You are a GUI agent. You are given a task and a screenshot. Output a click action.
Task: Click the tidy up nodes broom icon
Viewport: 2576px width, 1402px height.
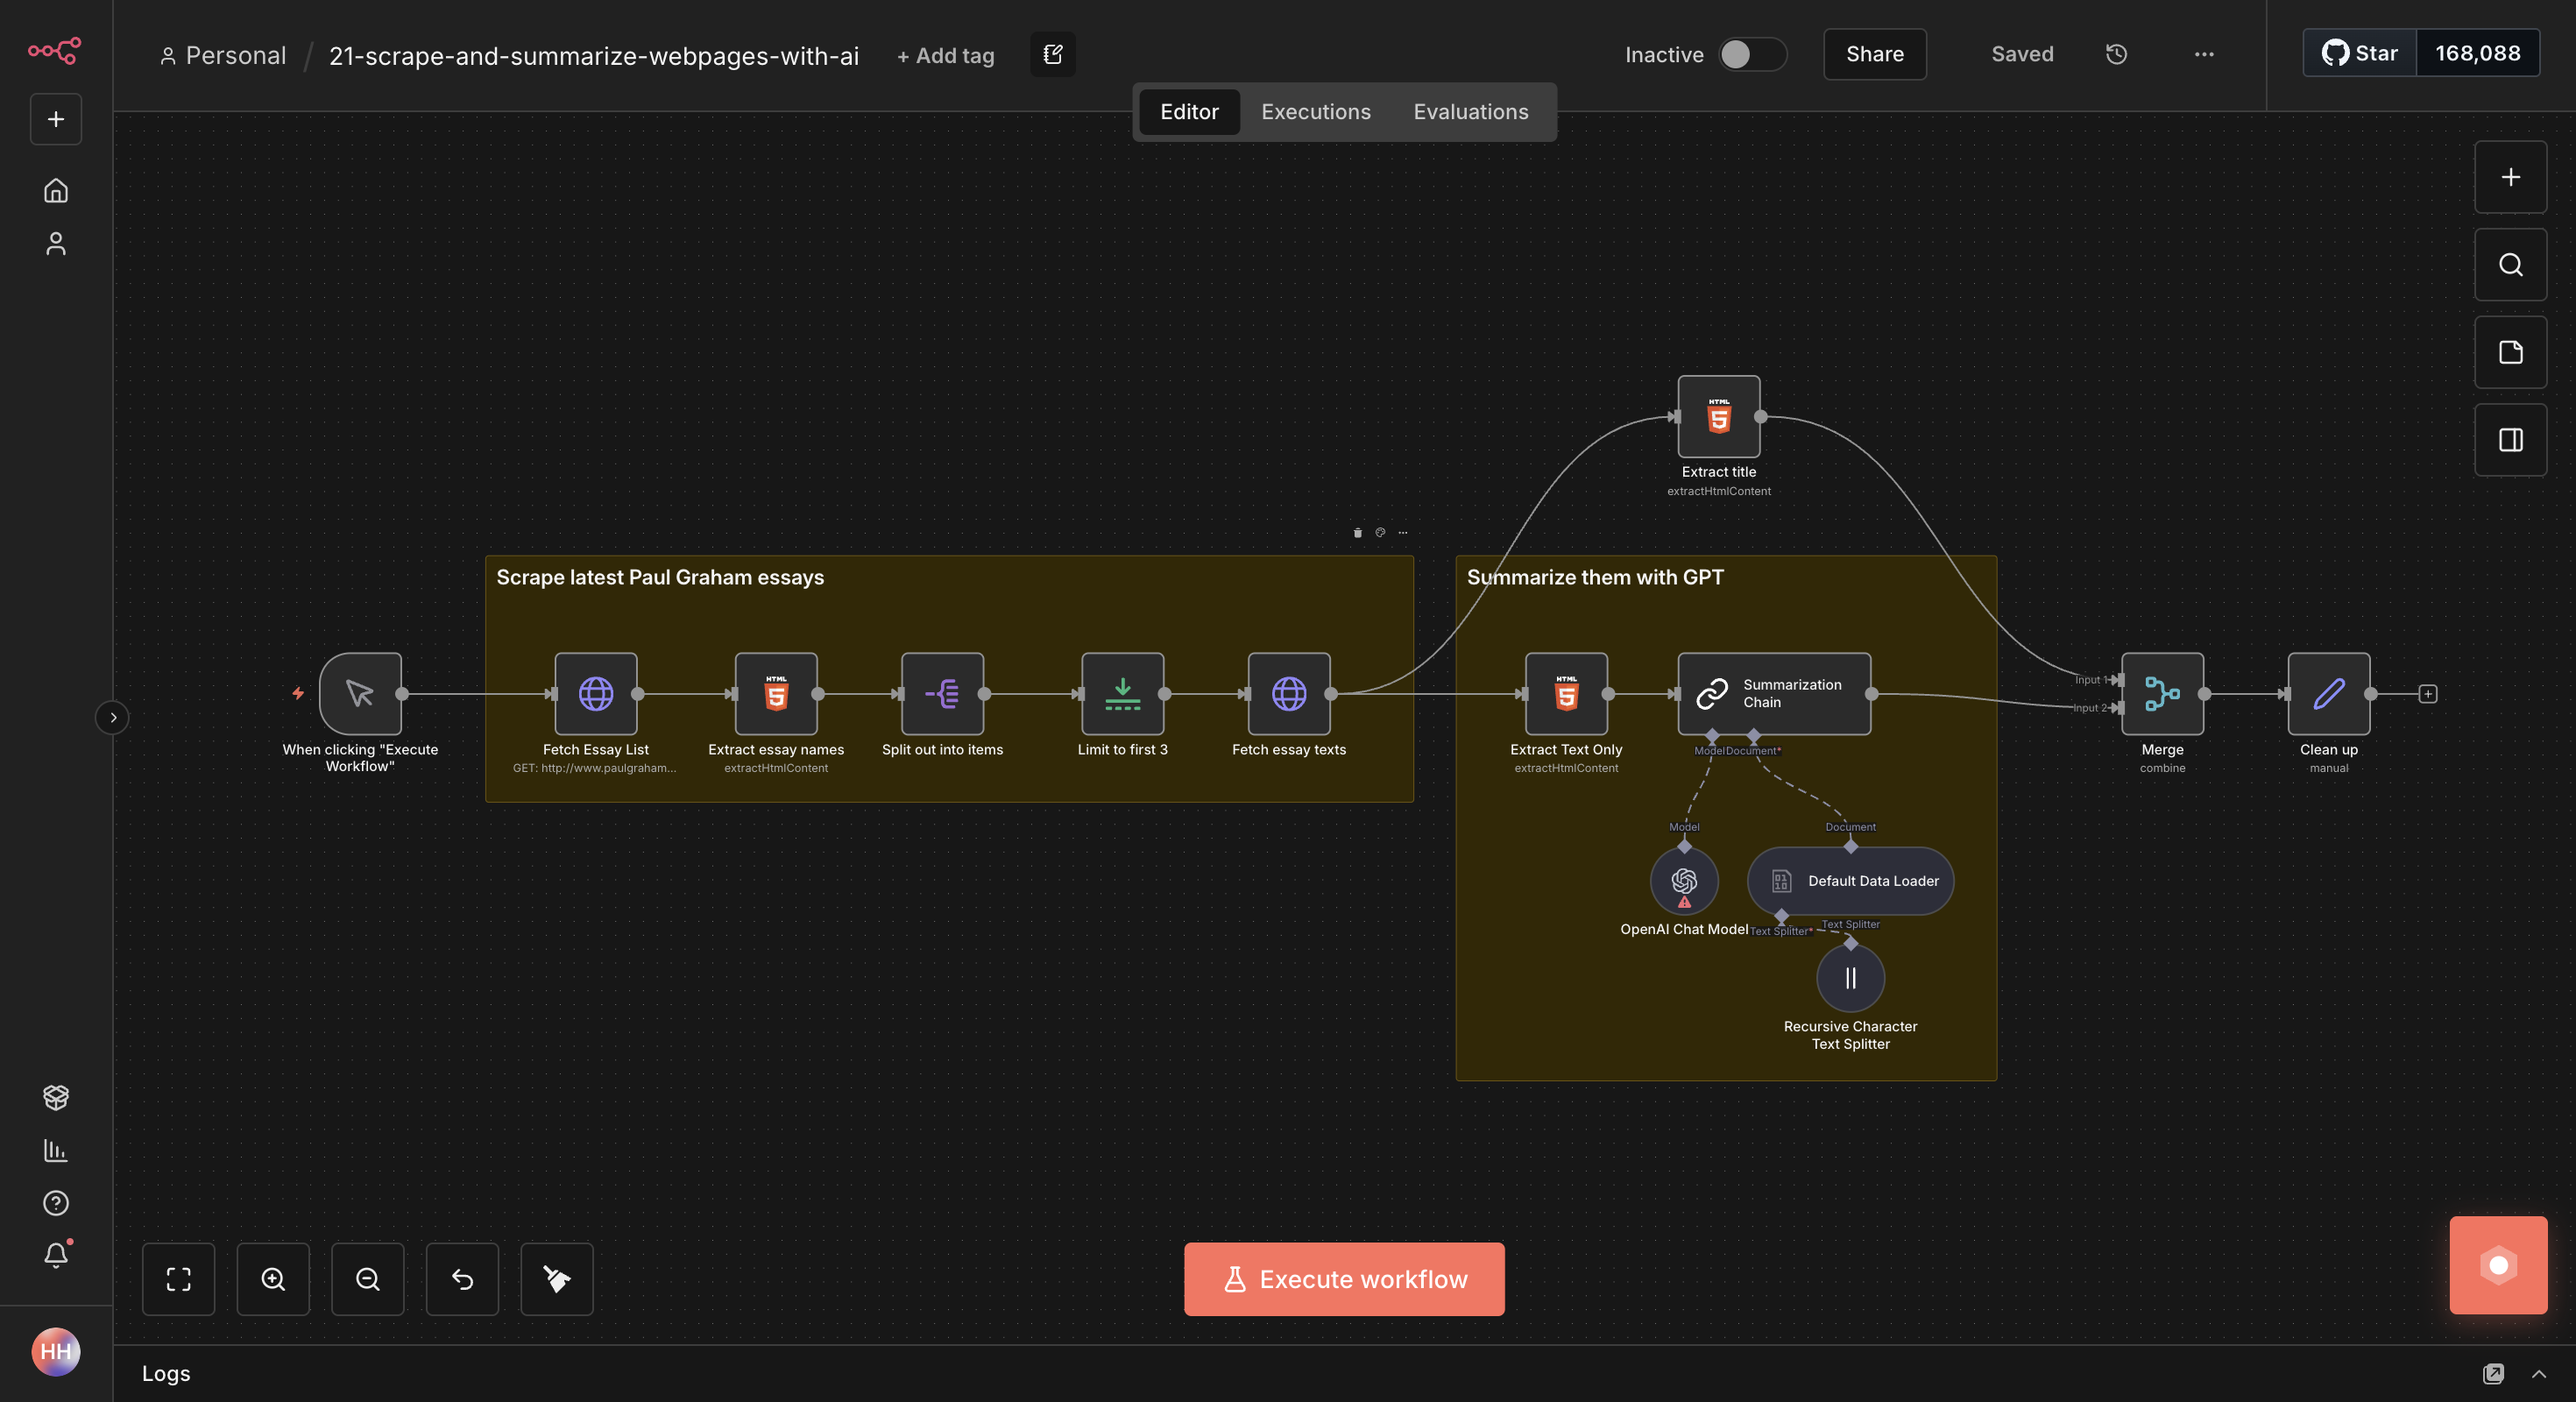tap(556, 1278)
